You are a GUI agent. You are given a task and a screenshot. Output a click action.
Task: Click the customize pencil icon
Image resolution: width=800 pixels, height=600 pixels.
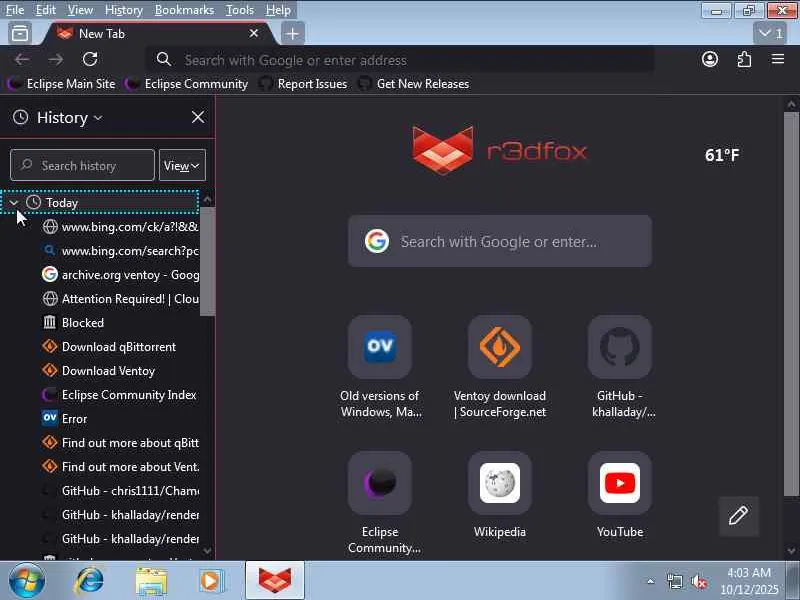738,516
